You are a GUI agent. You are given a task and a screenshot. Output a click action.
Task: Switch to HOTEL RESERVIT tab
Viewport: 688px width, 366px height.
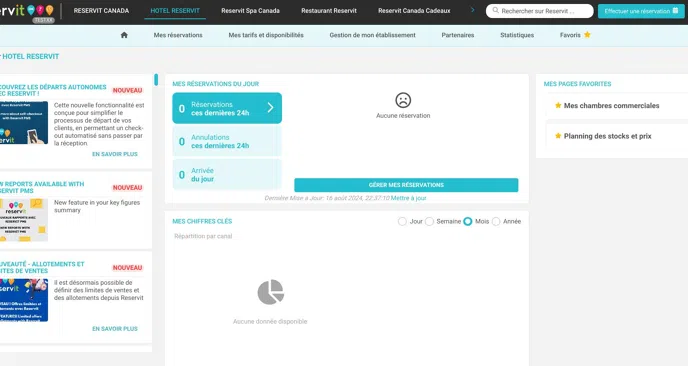(x=175, y=11)
